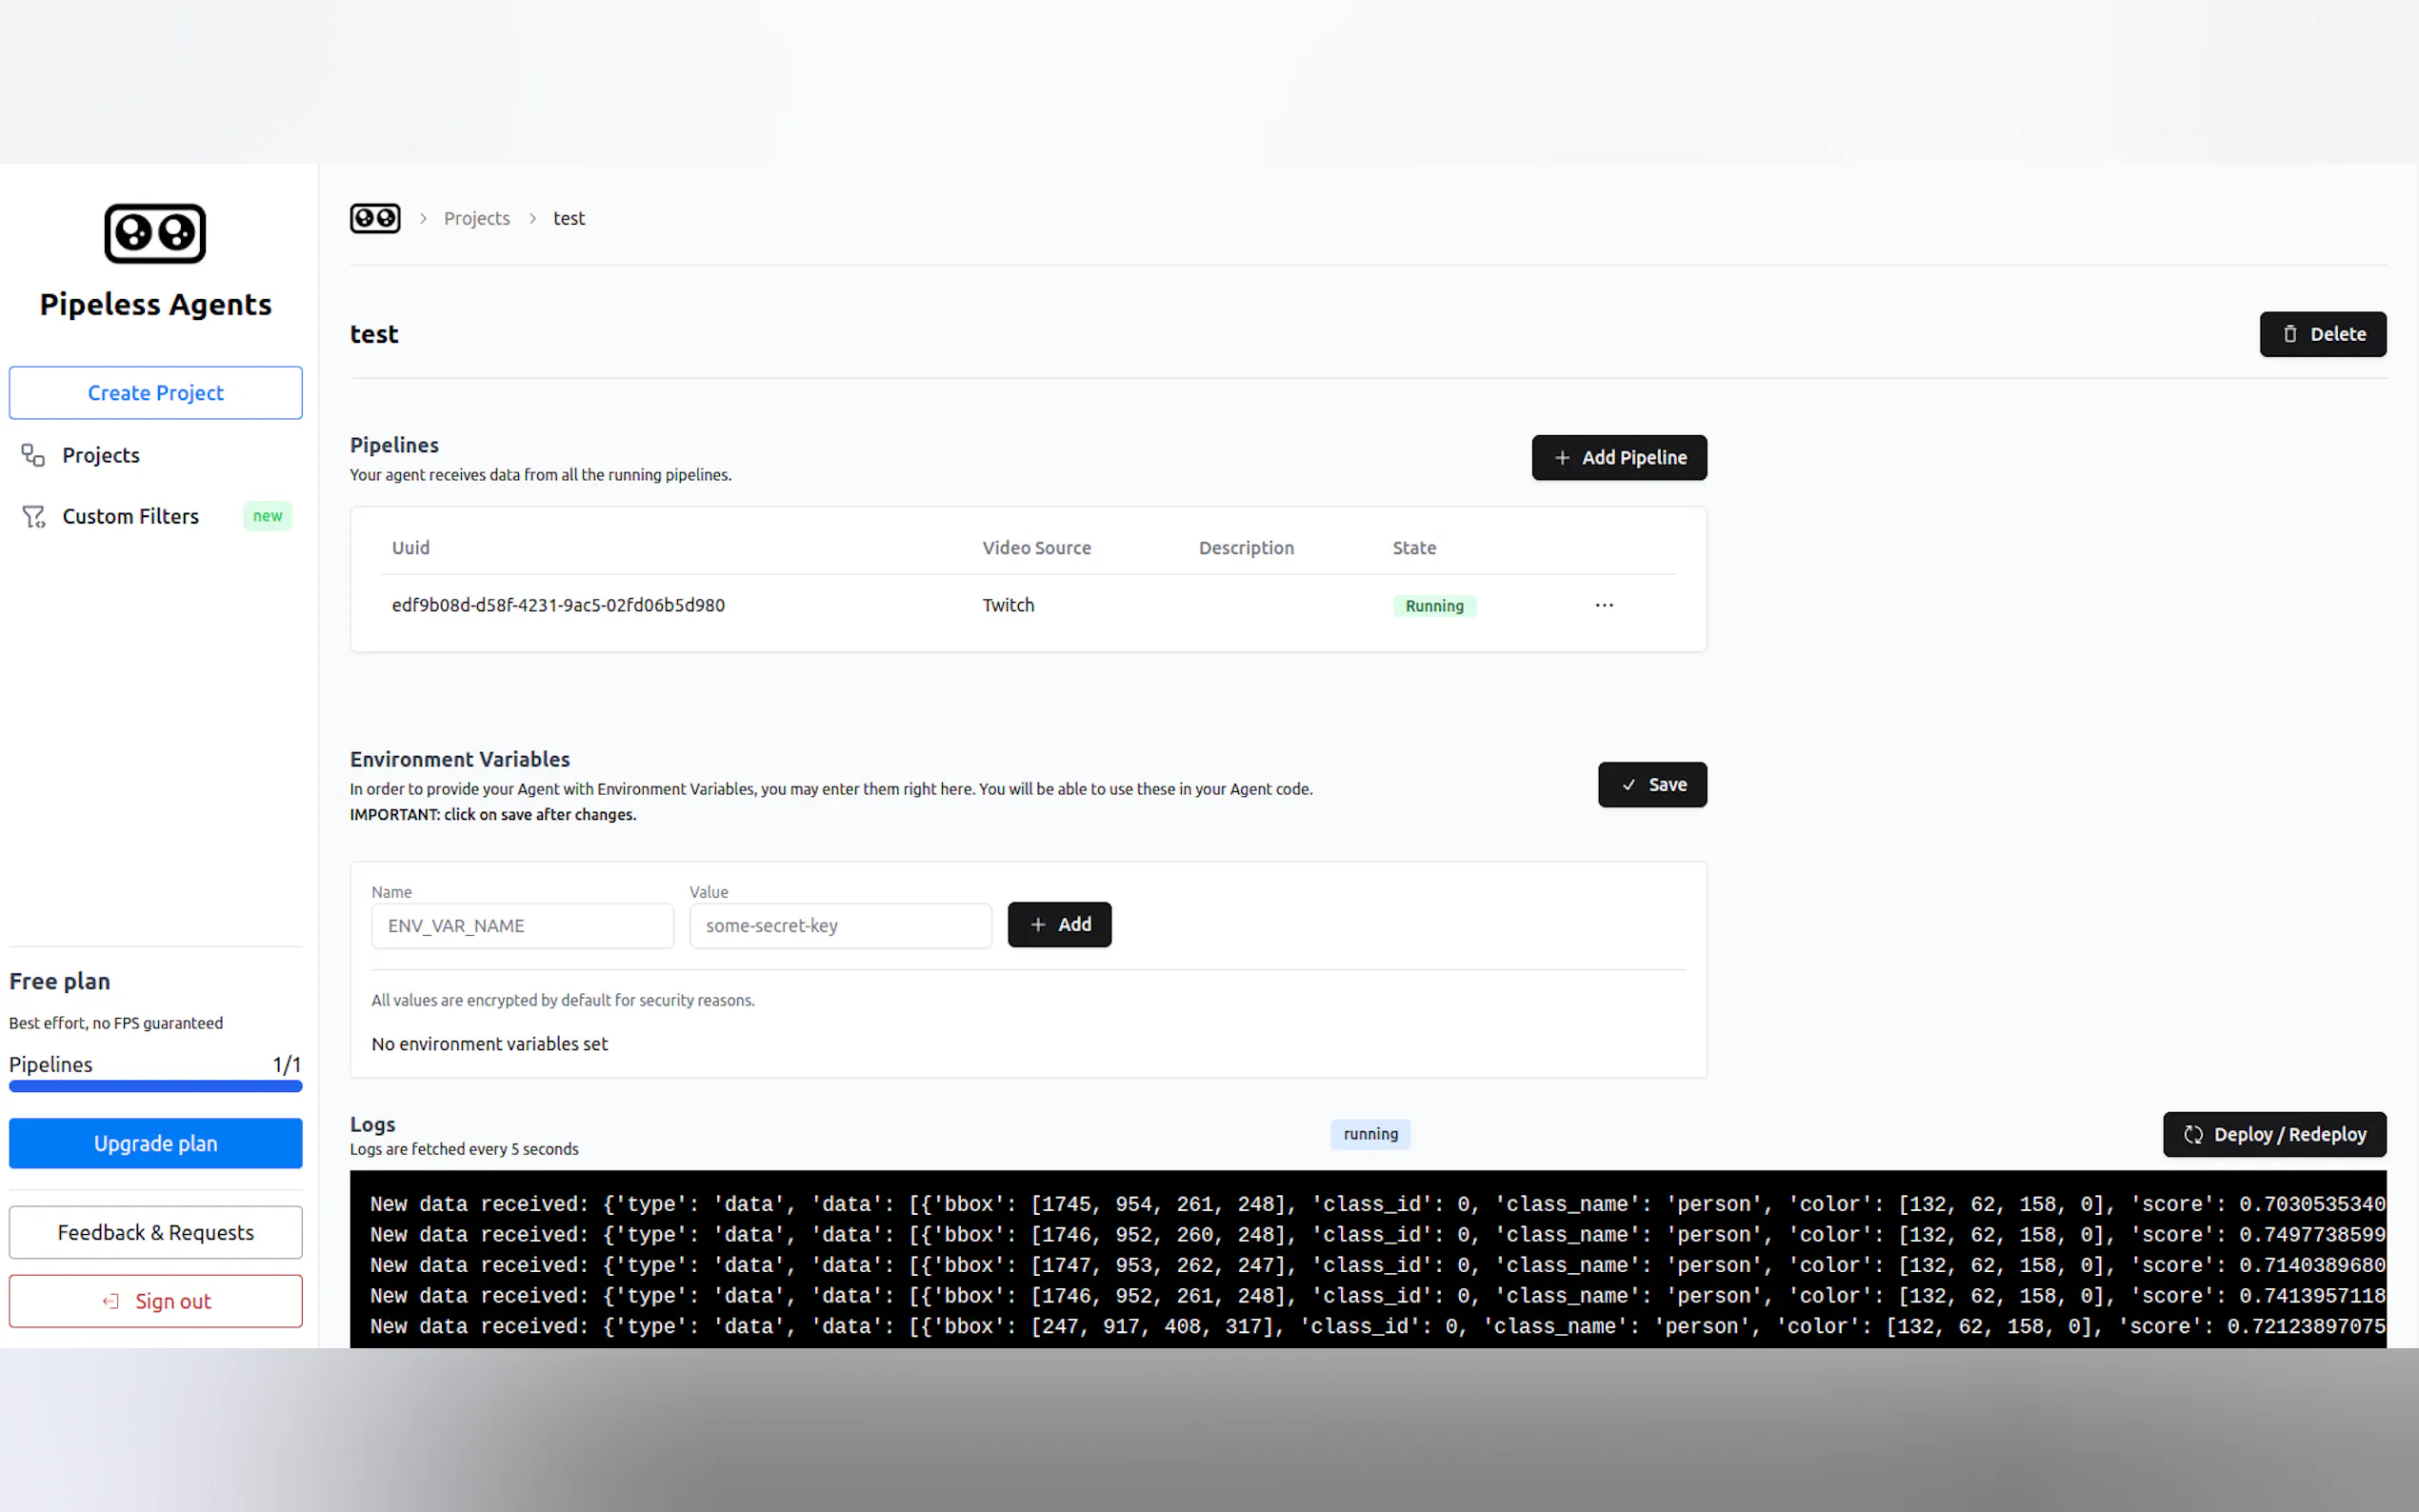Focus the some-secret-key value field

click(840, 926)
